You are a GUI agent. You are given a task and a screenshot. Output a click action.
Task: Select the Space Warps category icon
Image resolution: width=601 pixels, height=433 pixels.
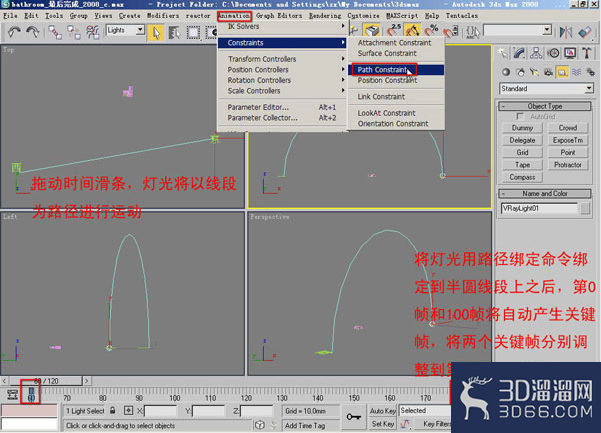coord(576,72)
